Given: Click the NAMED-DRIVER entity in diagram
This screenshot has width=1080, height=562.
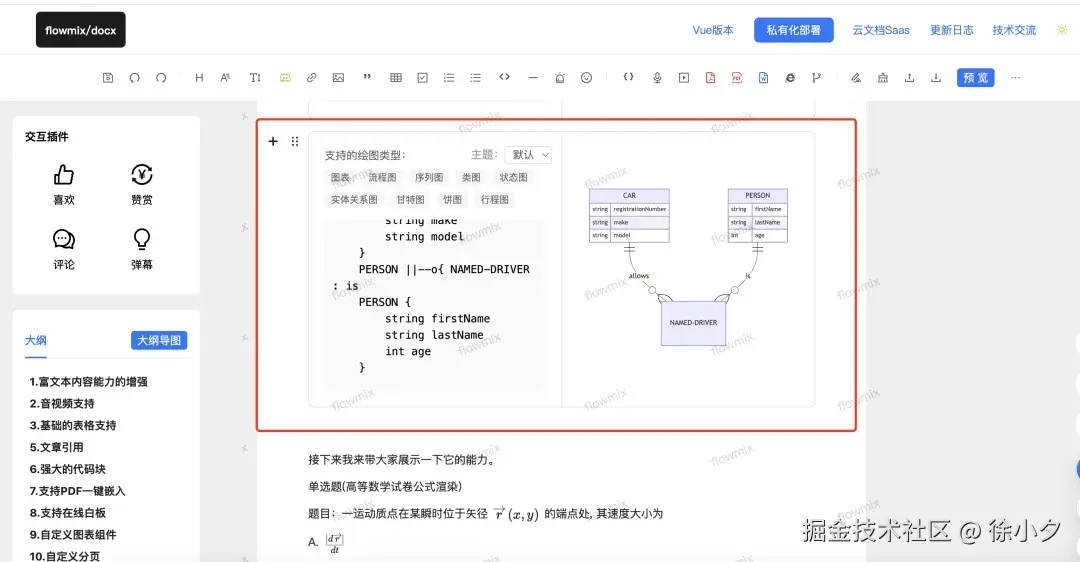Looking at the screenshot, I should [694, 322].
